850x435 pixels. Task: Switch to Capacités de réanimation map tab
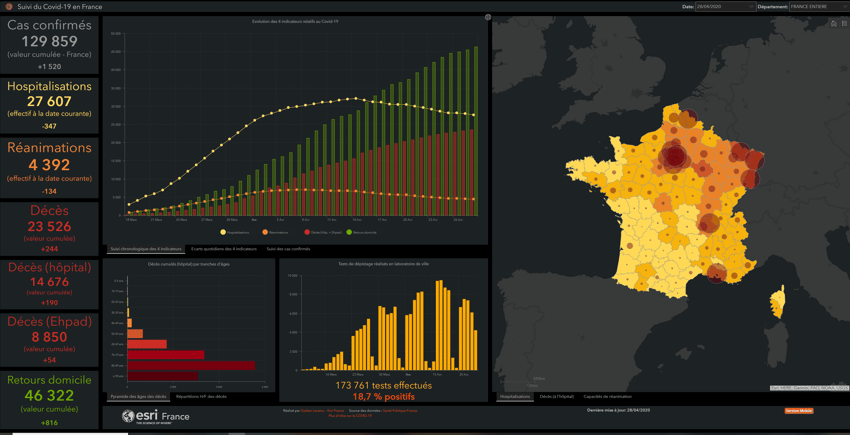[x=607, y=396]
